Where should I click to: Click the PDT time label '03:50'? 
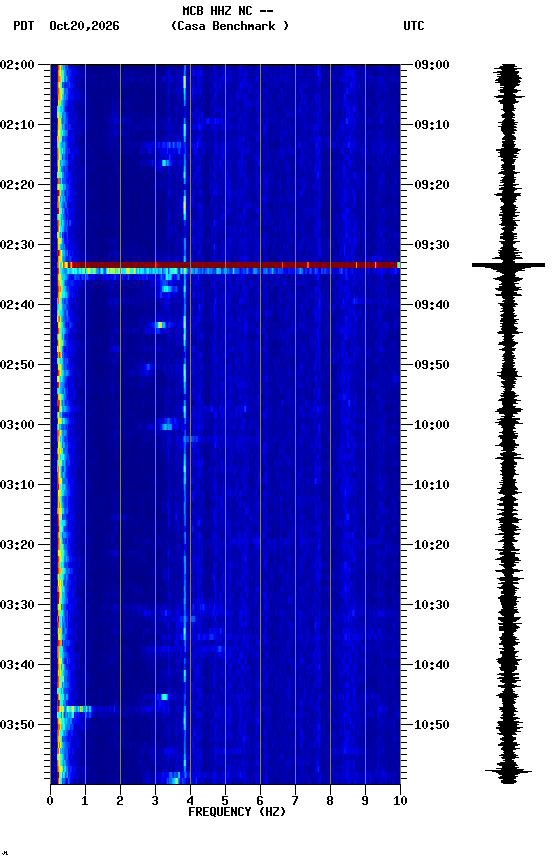pyautogui.click(x=17, y=725)
